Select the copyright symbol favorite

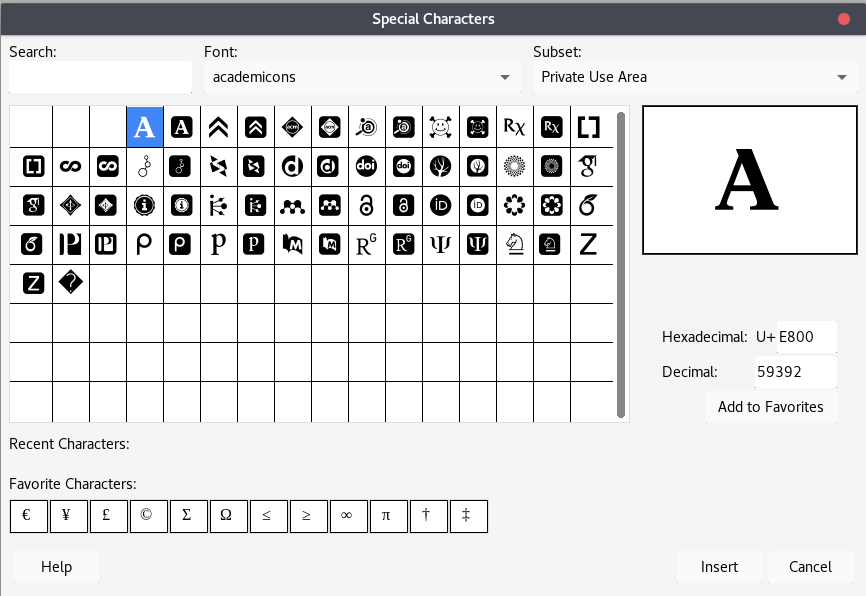pos(148,516)
